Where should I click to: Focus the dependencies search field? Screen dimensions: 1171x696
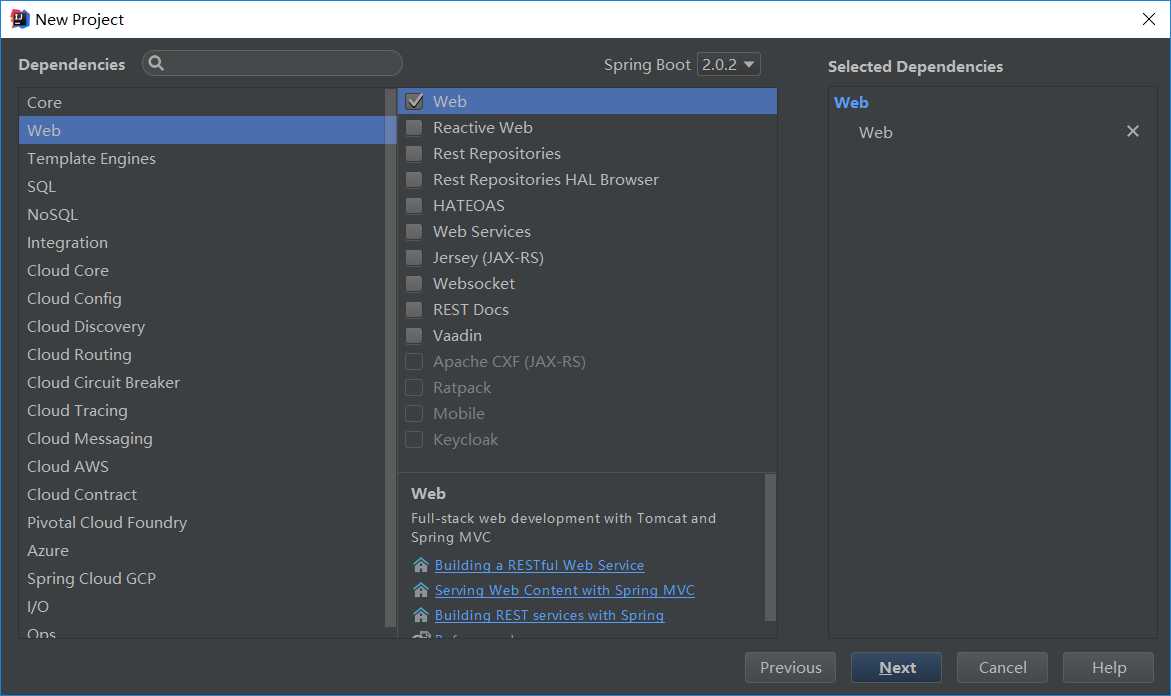273,63
